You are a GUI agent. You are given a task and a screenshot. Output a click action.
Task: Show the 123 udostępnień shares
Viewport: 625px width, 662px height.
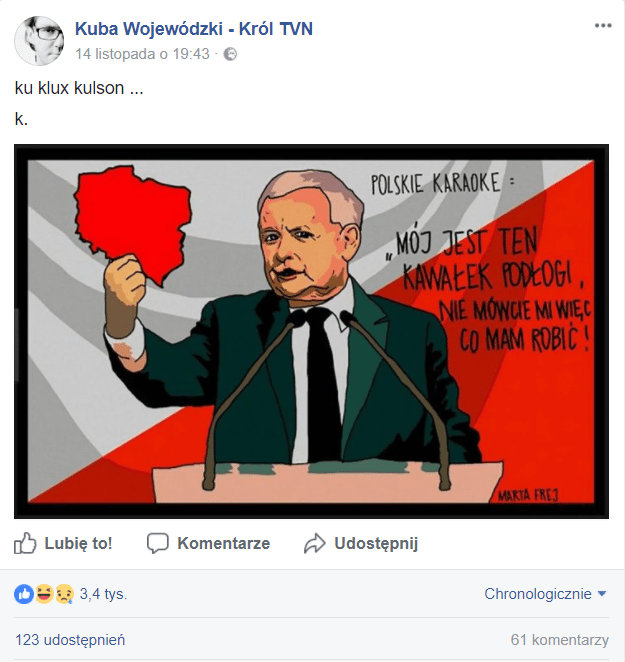click(70, 640)
